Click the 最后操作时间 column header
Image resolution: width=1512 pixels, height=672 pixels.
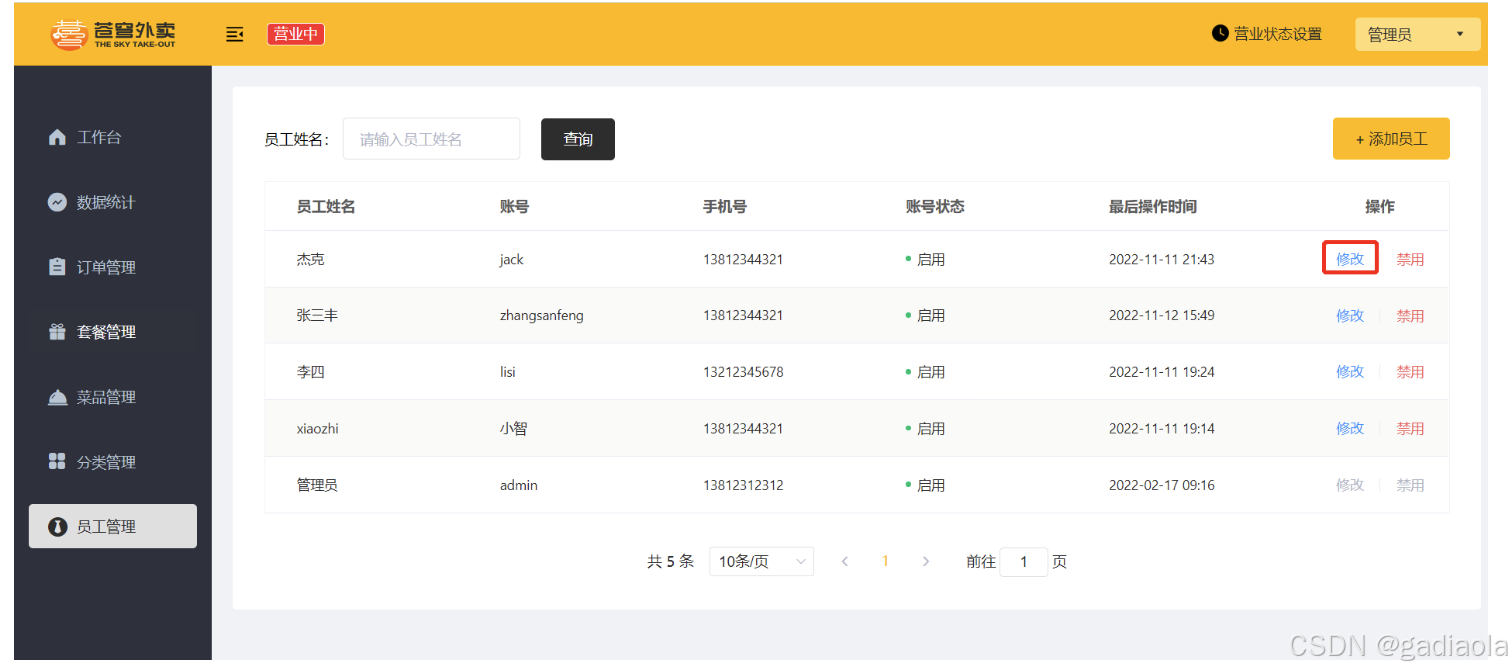click(x=1153, y=207)
